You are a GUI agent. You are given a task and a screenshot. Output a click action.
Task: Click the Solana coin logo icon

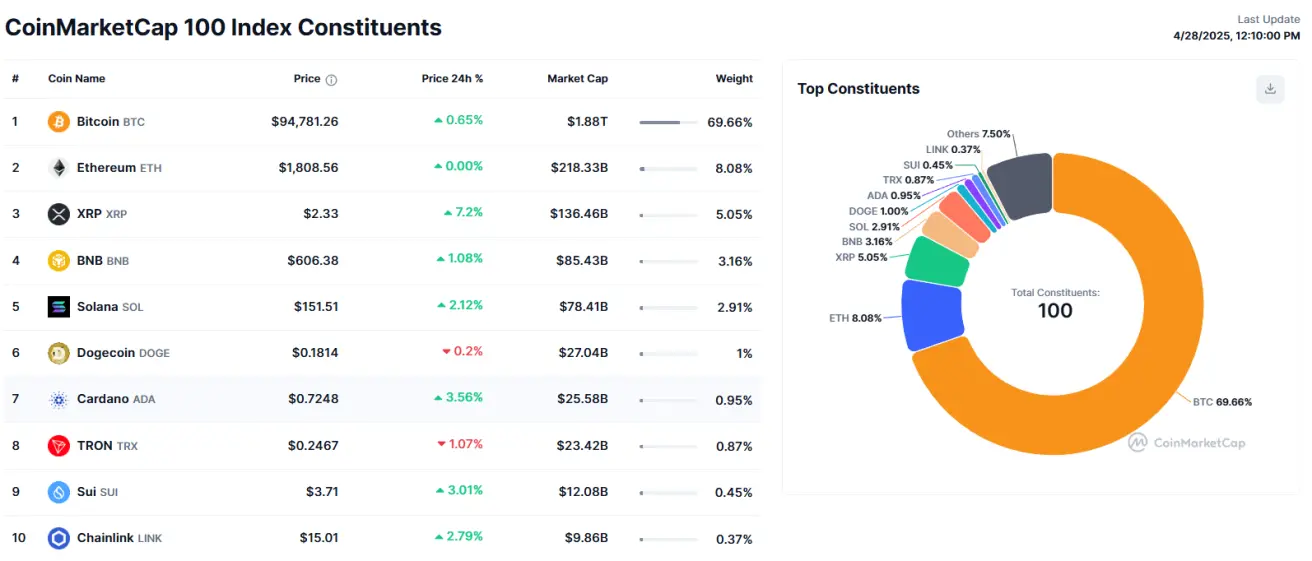coord(59,307)
